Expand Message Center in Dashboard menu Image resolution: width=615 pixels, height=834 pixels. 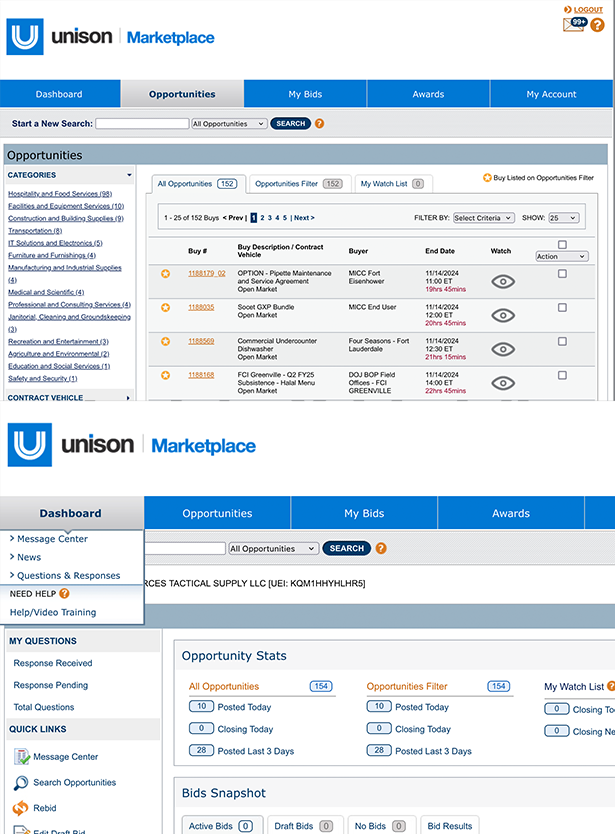[52, 539]
